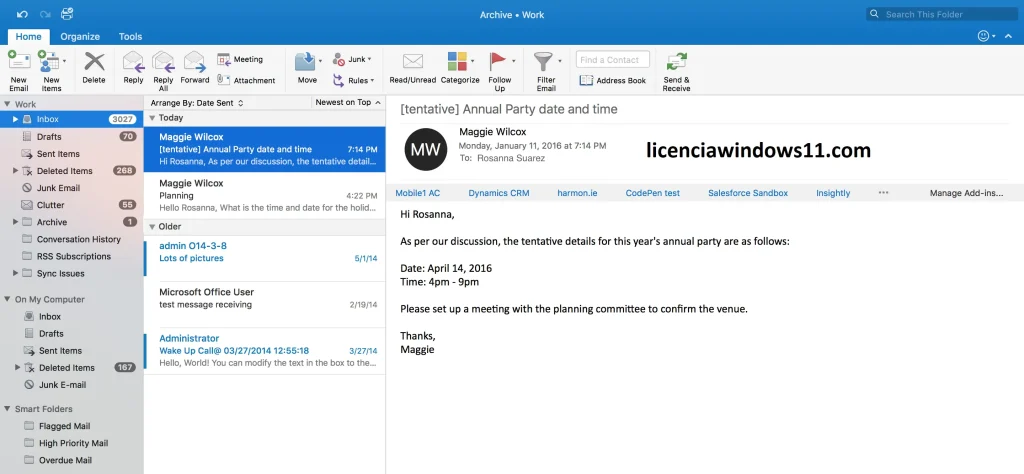
Task: Expand the Archive folder
Action: coord(15,222)
